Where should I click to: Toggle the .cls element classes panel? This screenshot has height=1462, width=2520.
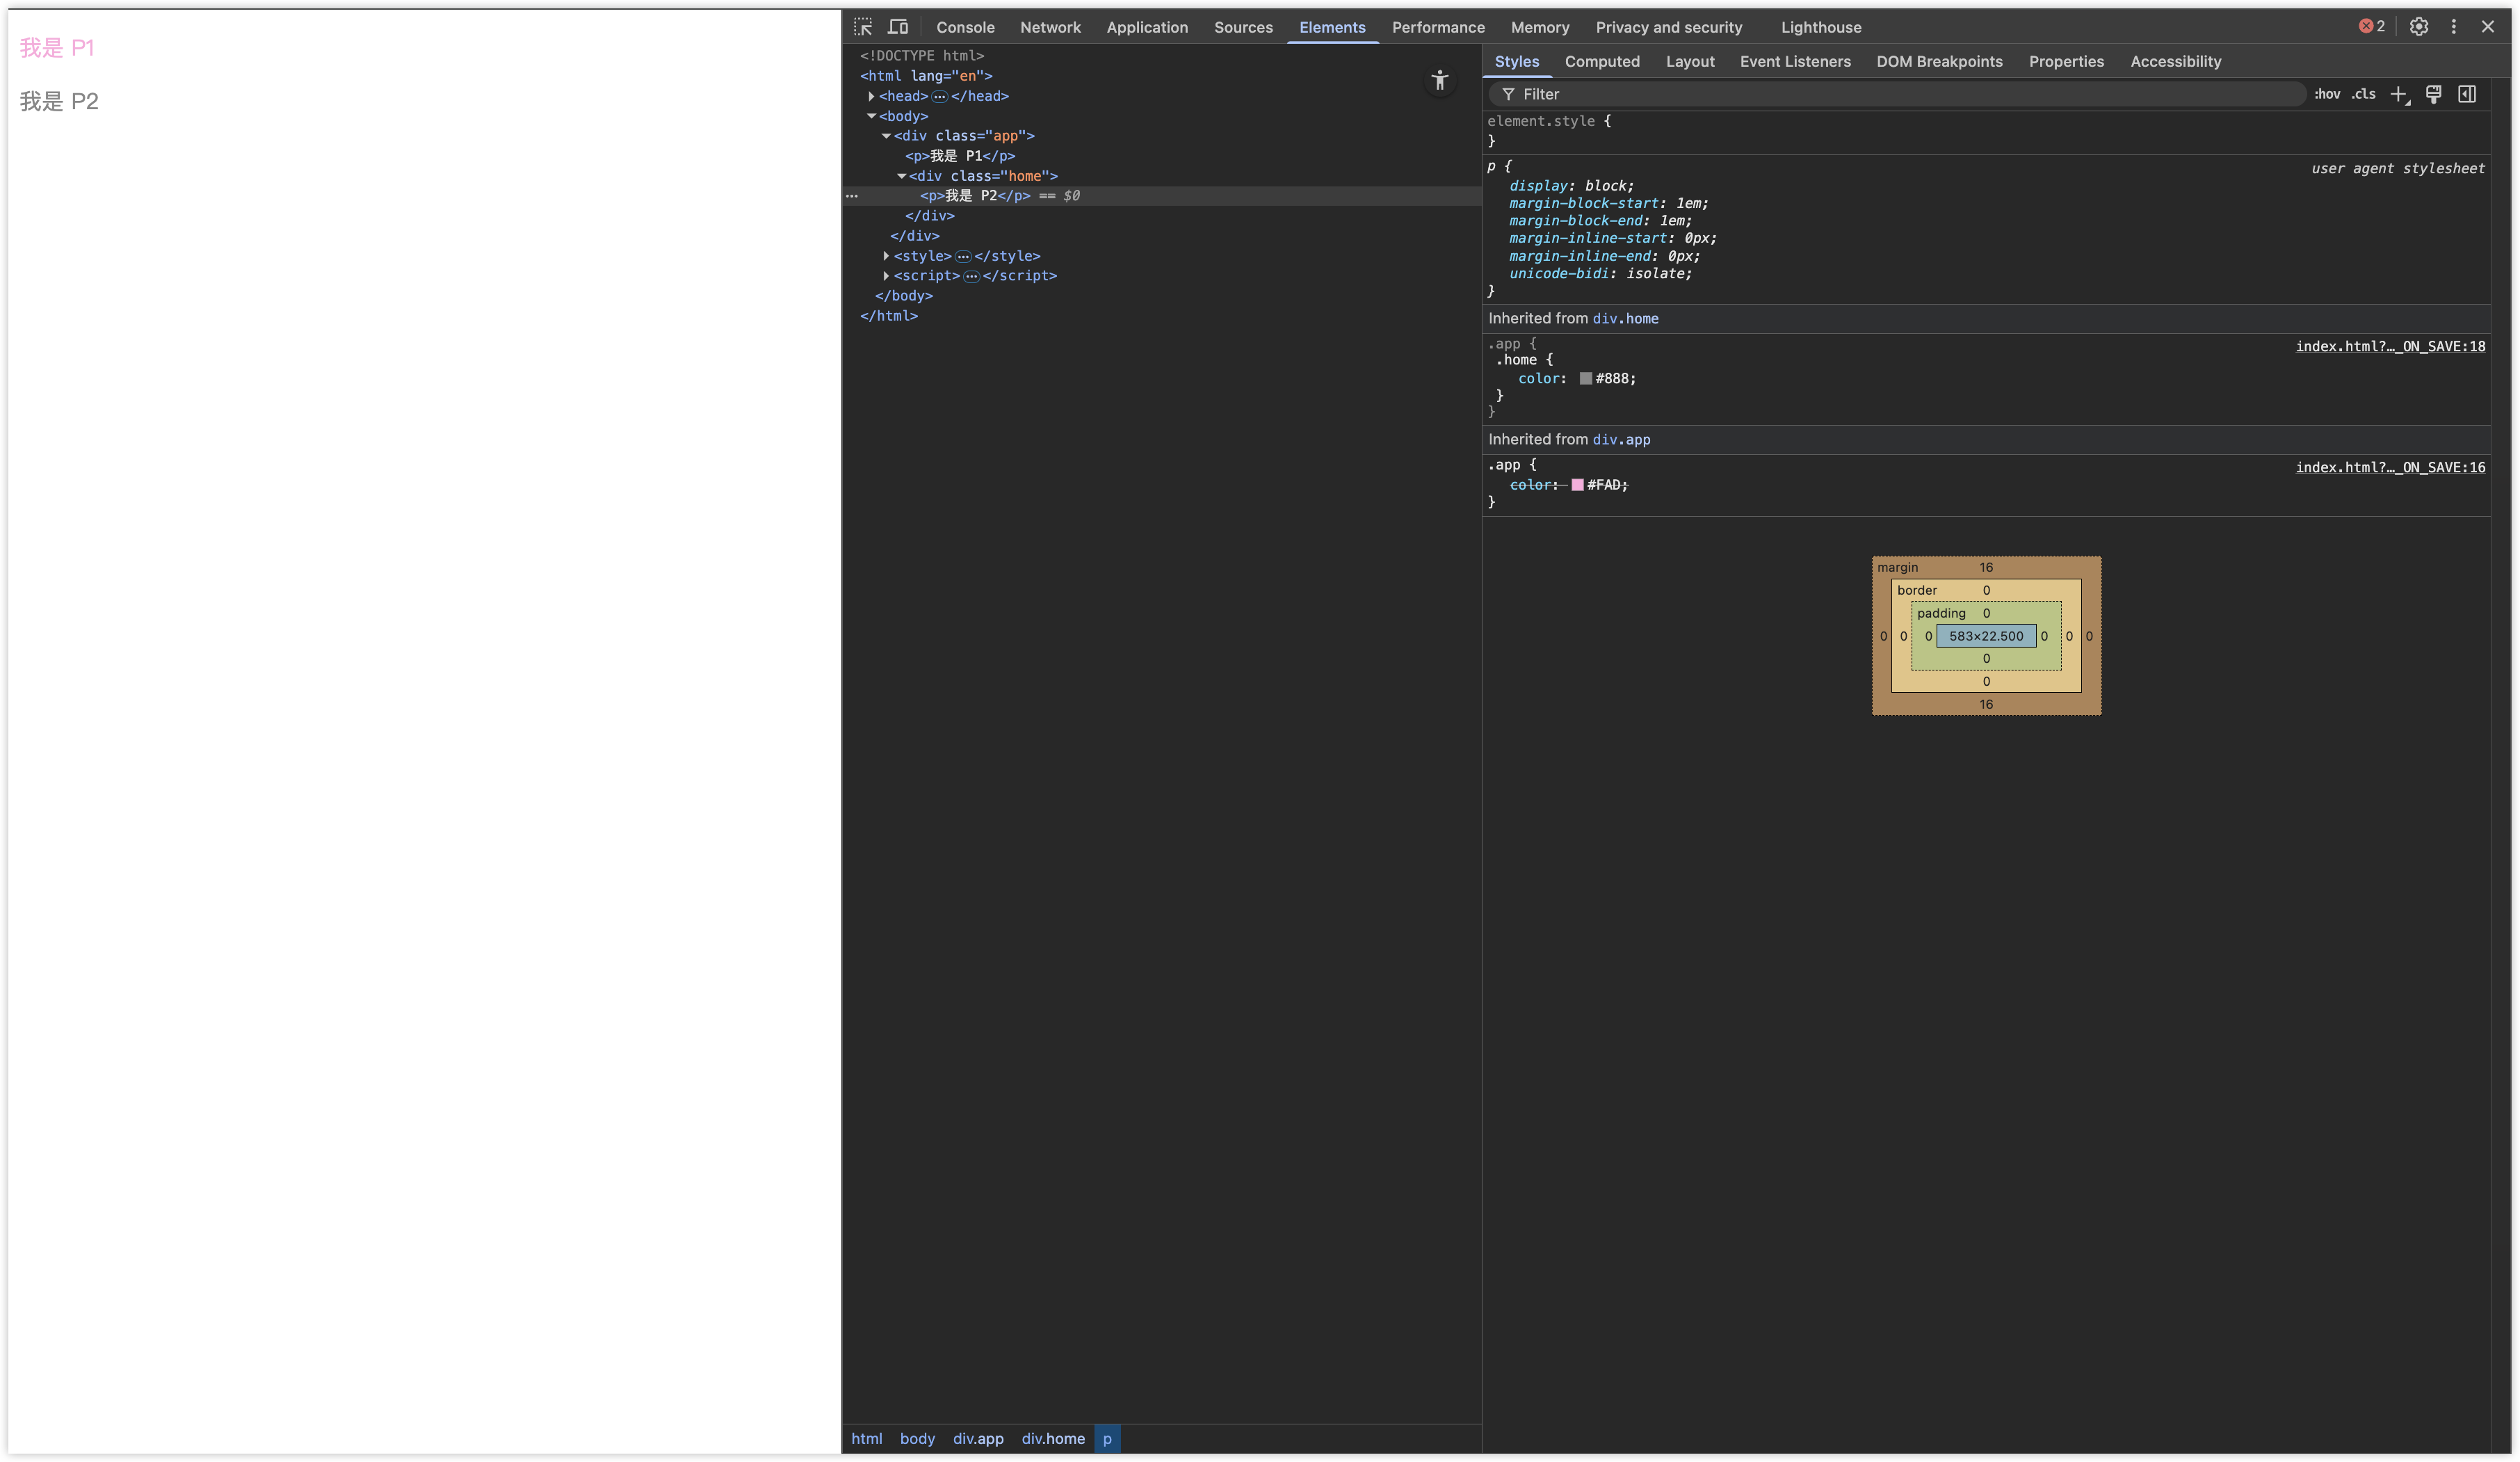tap(2364, 94)
